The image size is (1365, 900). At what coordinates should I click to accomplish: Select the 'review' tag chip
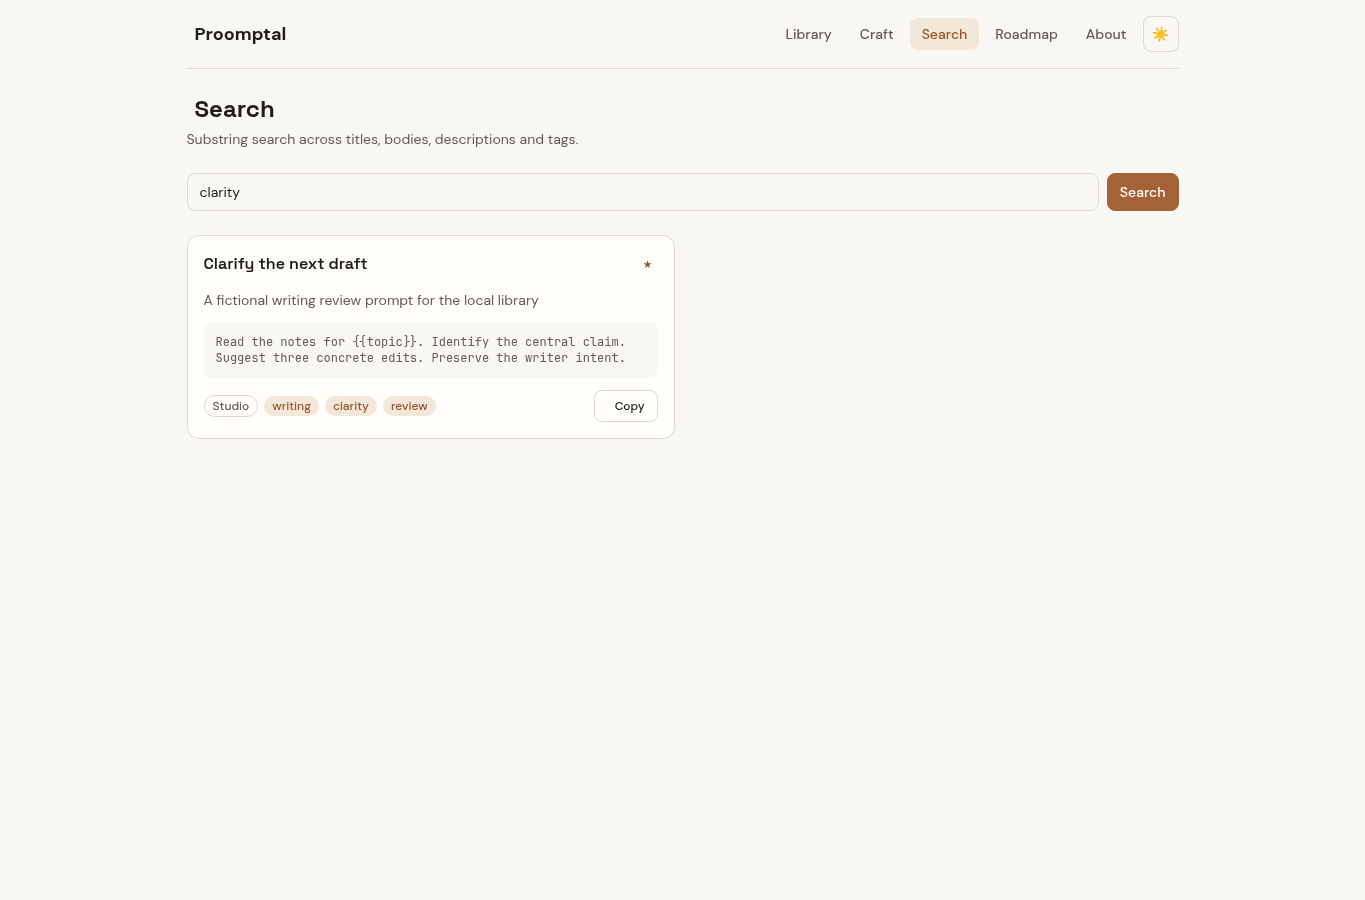409,406
